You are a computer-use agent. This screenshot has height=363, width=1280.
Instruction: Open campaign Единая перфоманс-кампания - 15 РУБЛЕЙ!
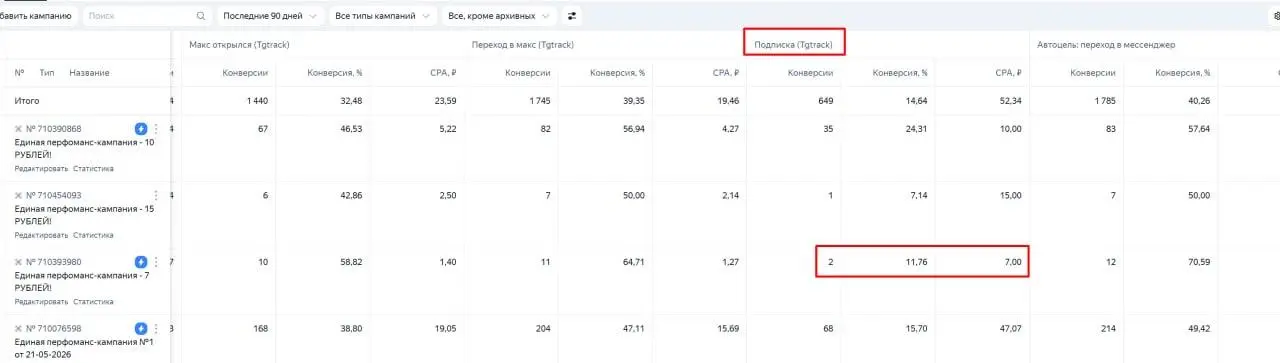(84, 215)
